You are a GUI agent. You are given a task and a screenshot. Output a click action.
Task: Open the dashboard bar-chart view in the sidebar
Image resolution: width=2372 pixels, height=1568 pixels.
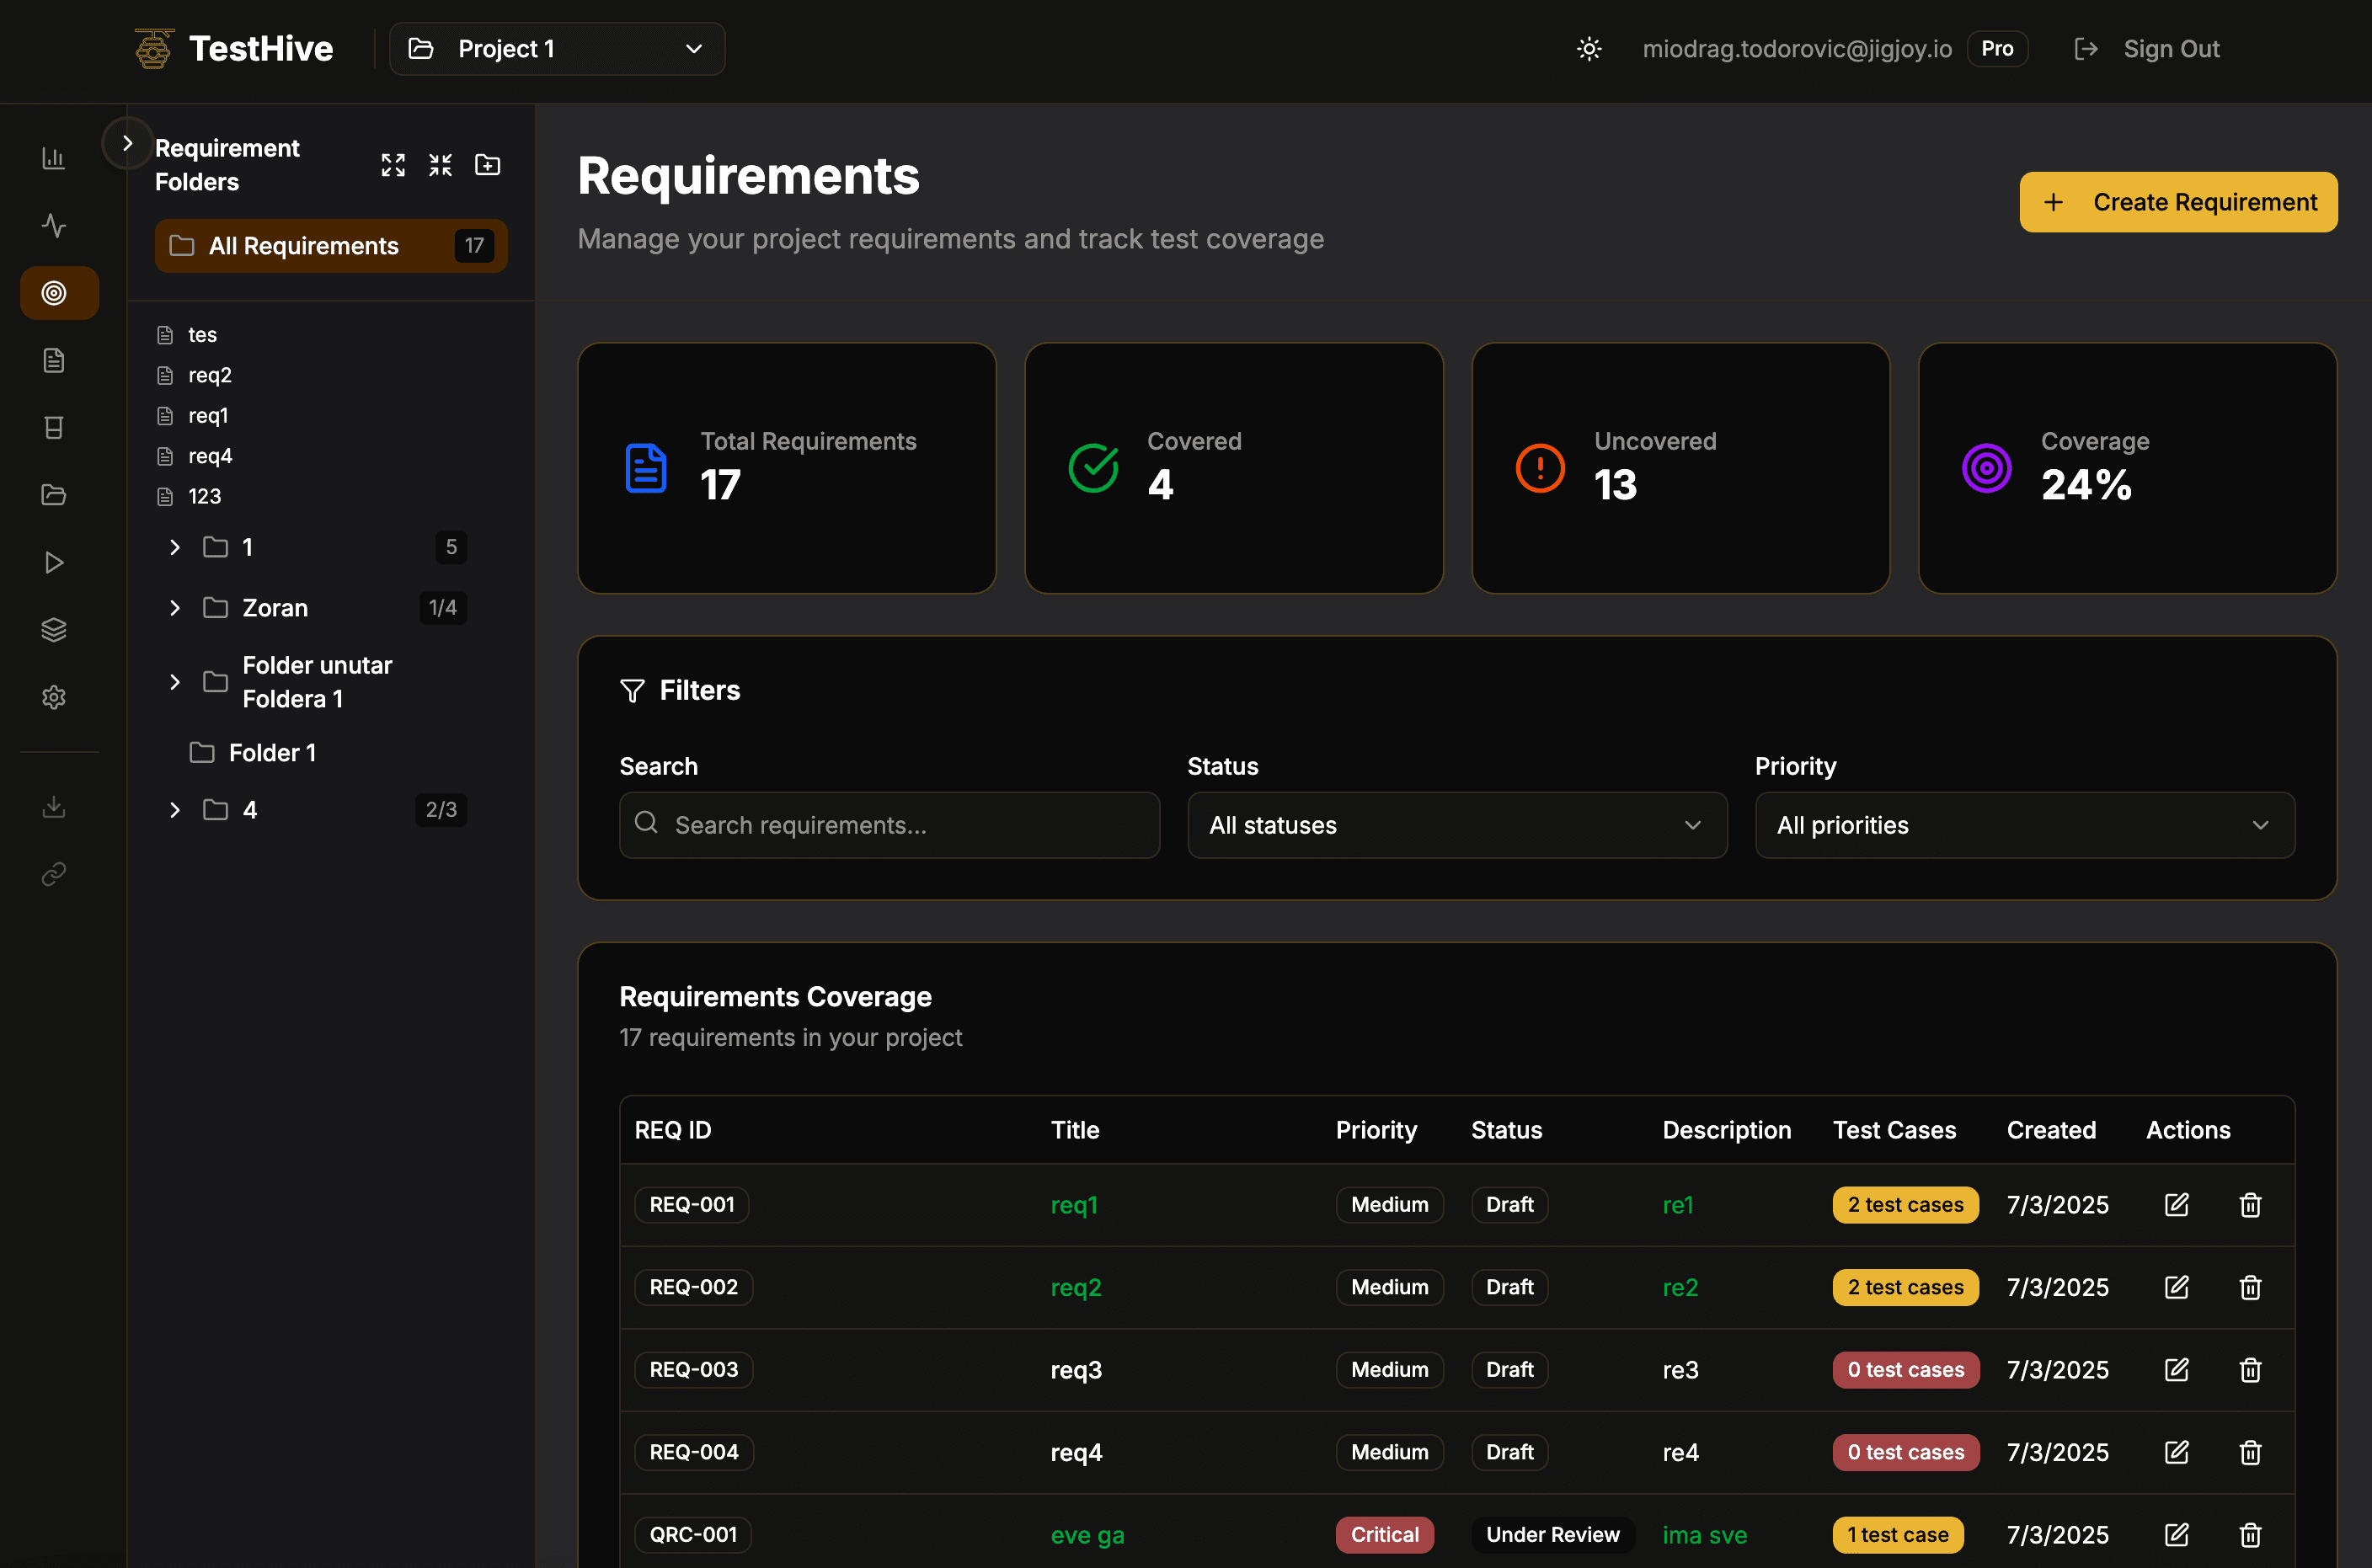53,157
